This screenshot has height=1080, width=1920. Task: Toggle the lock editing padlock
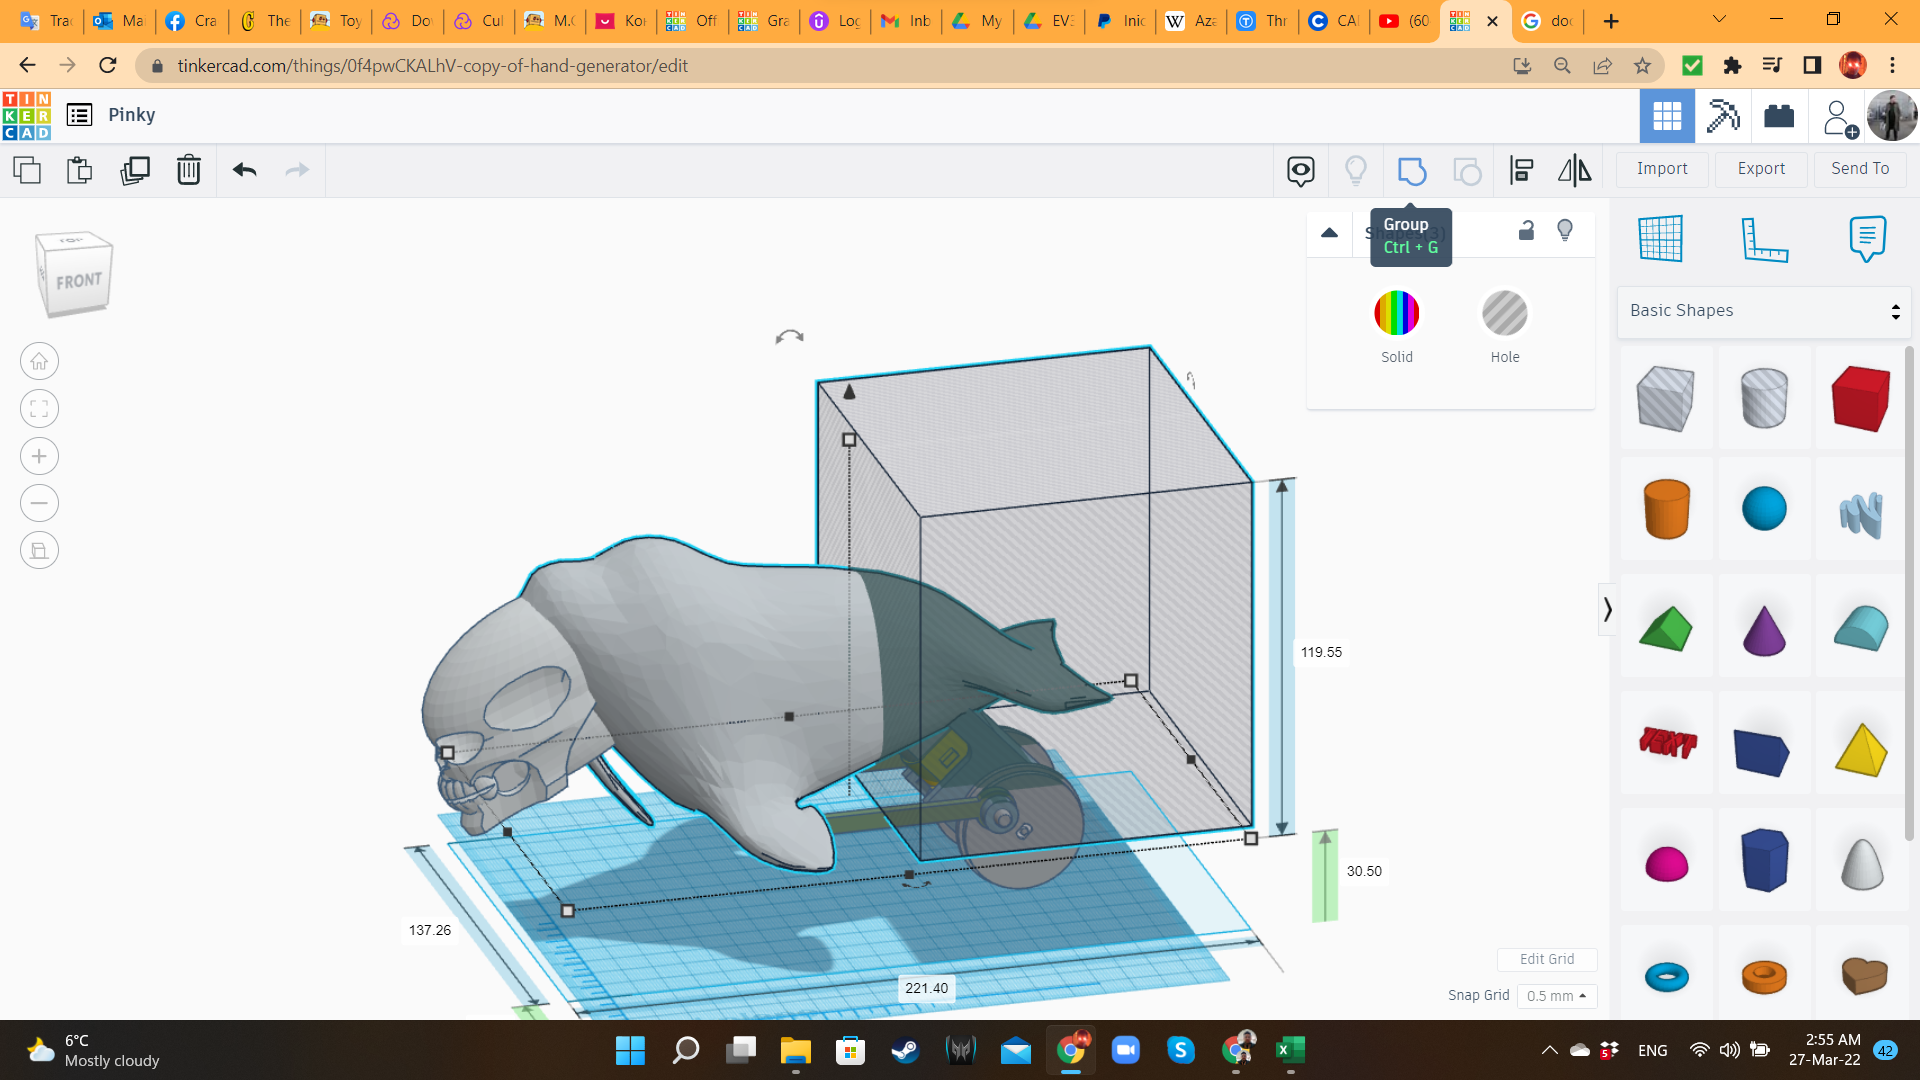point(1526,231)
